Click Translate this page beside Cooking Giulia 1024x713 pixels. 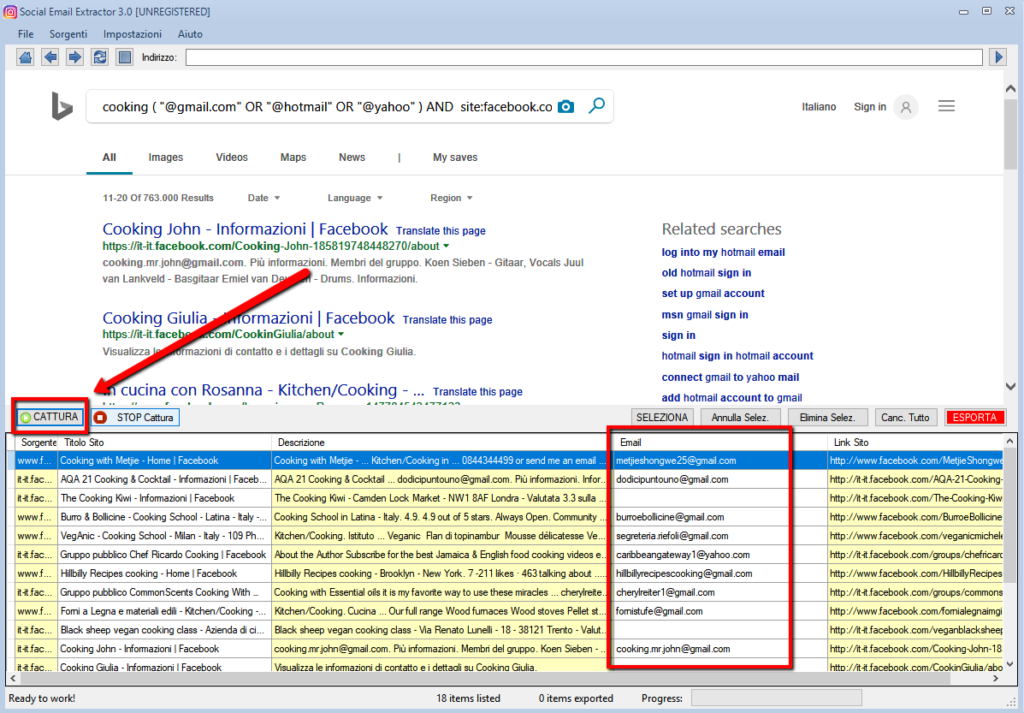tap(447, 320)
